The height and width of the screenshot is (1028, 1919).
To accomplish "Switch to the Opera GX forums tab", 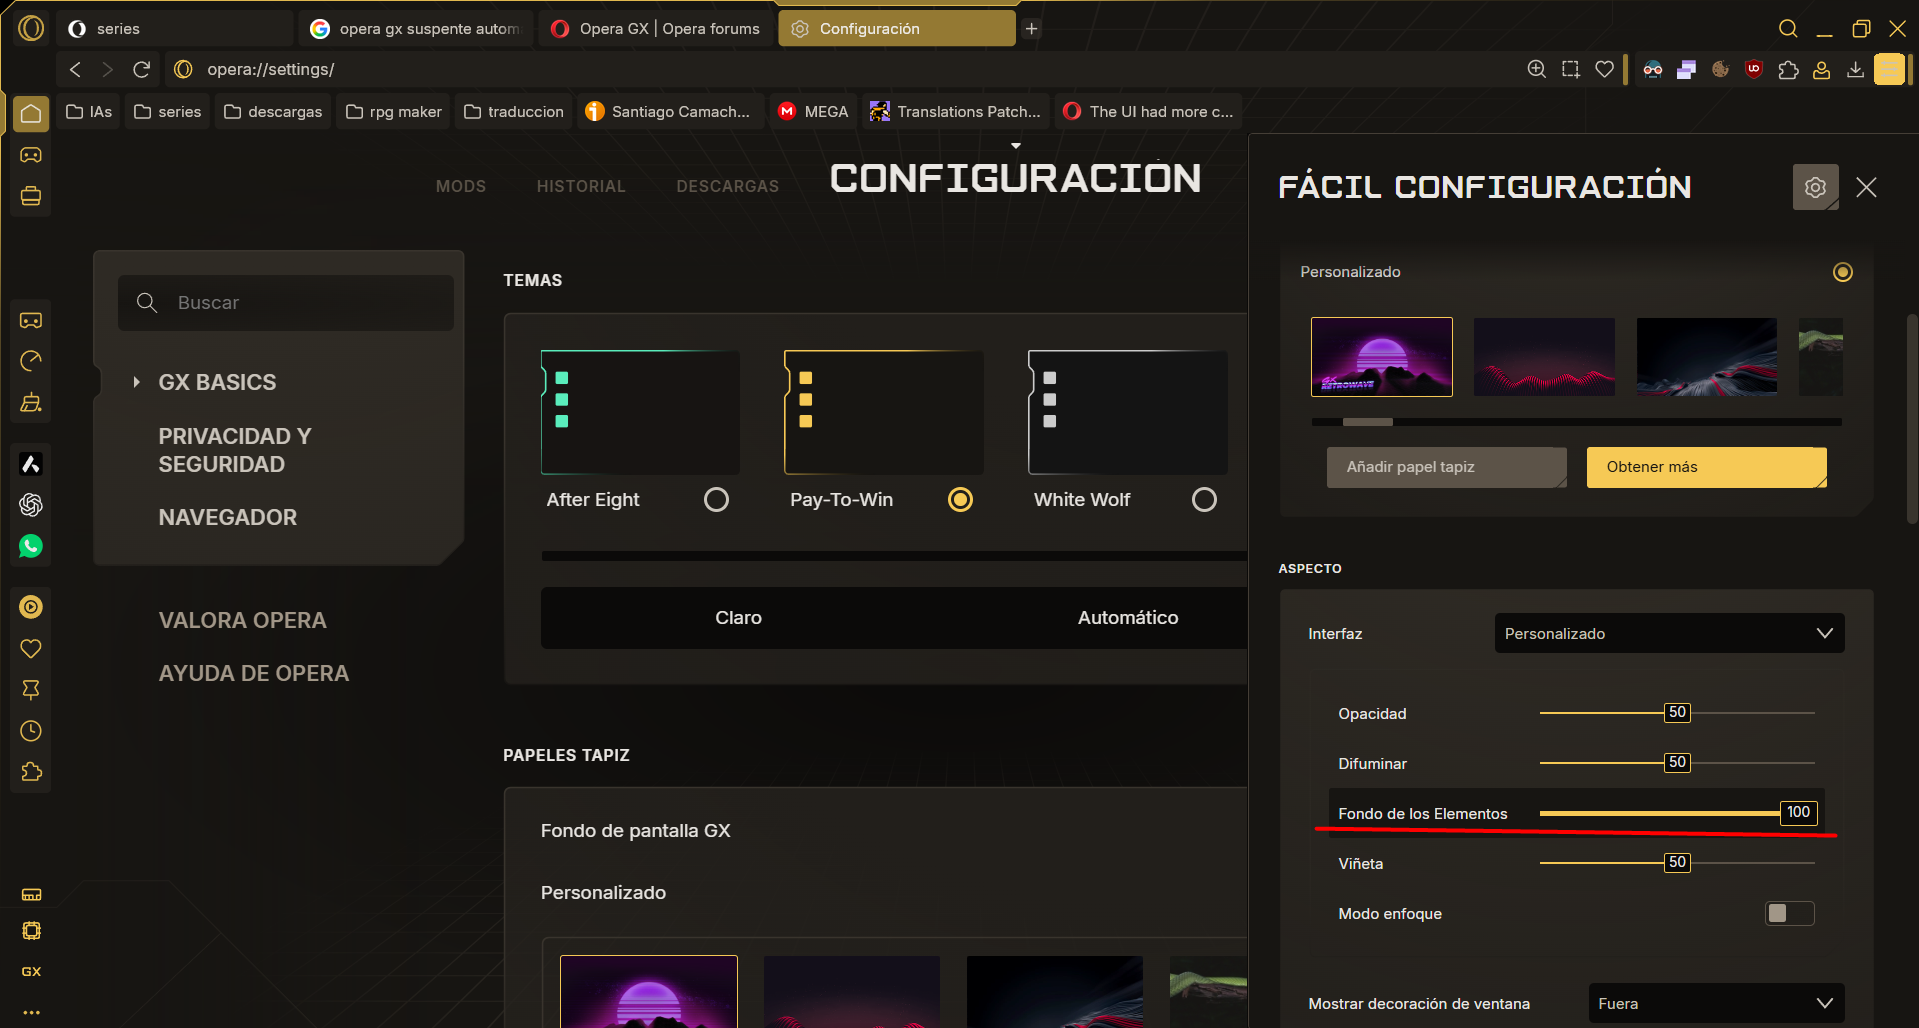I will [x=658, y=29].
